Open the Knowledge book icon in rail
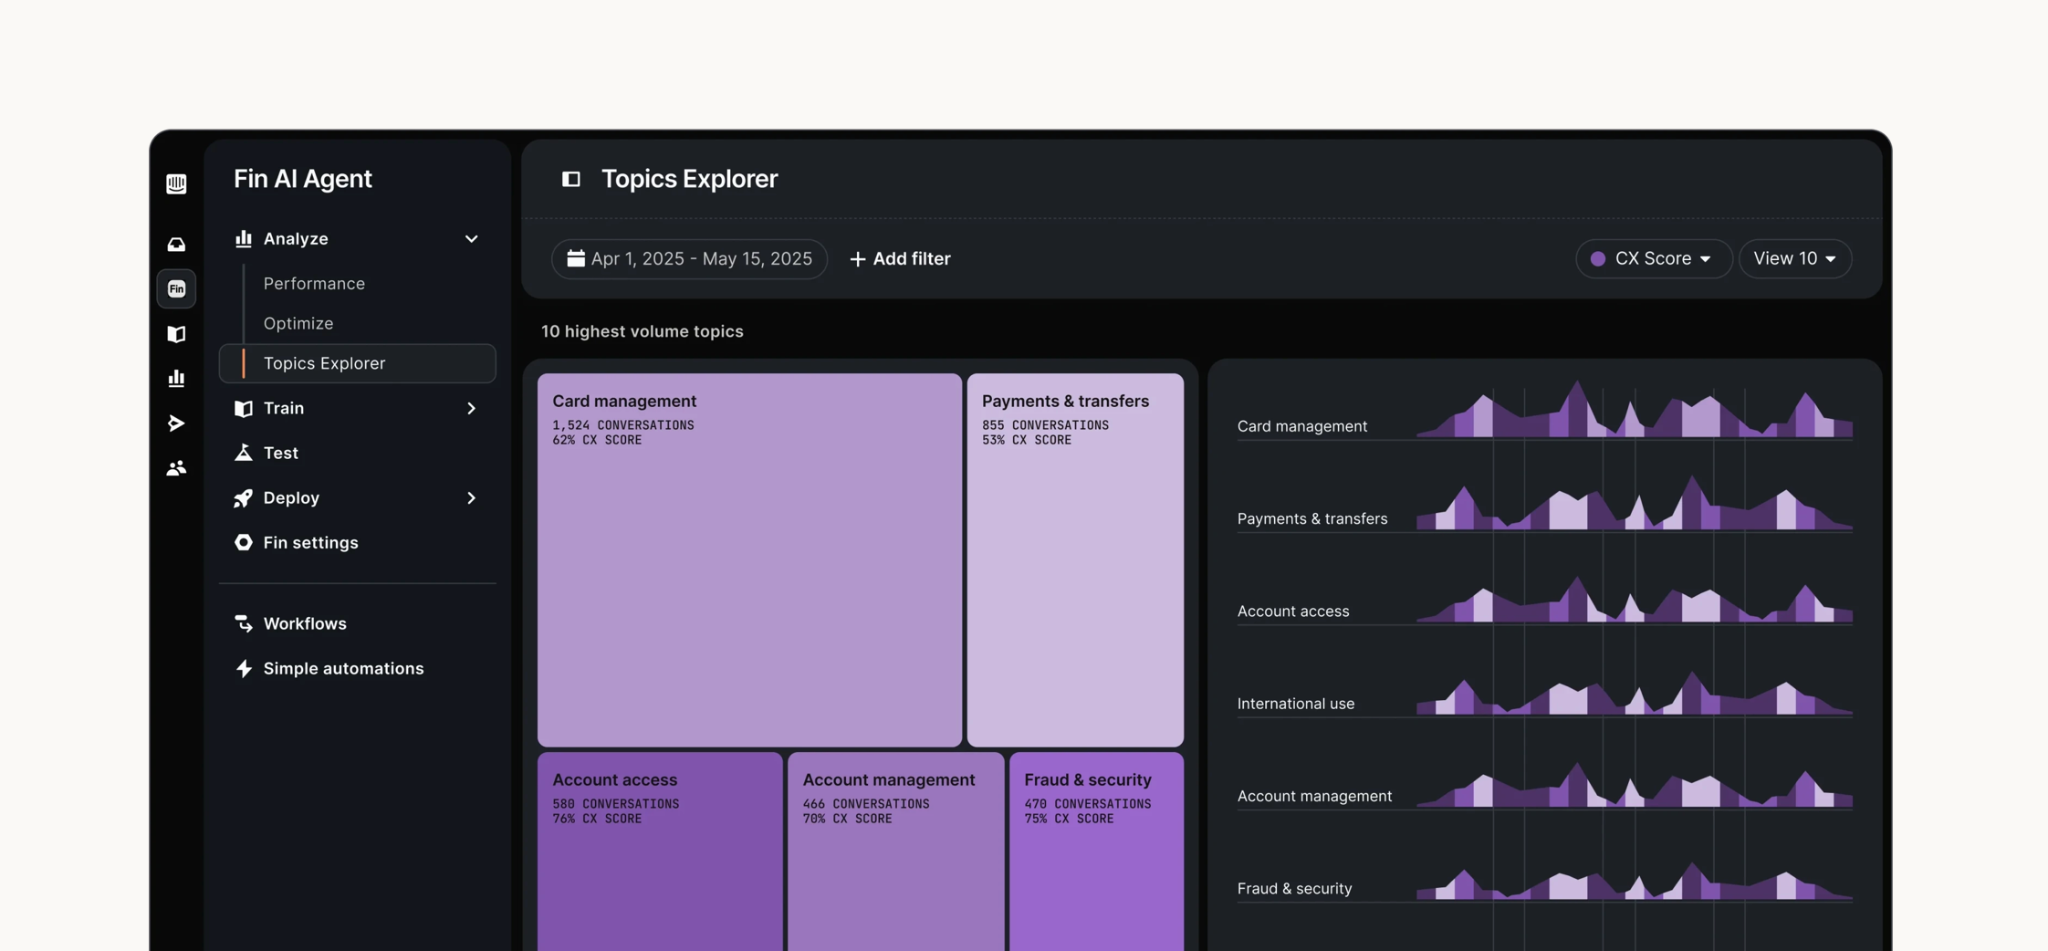 176,334
